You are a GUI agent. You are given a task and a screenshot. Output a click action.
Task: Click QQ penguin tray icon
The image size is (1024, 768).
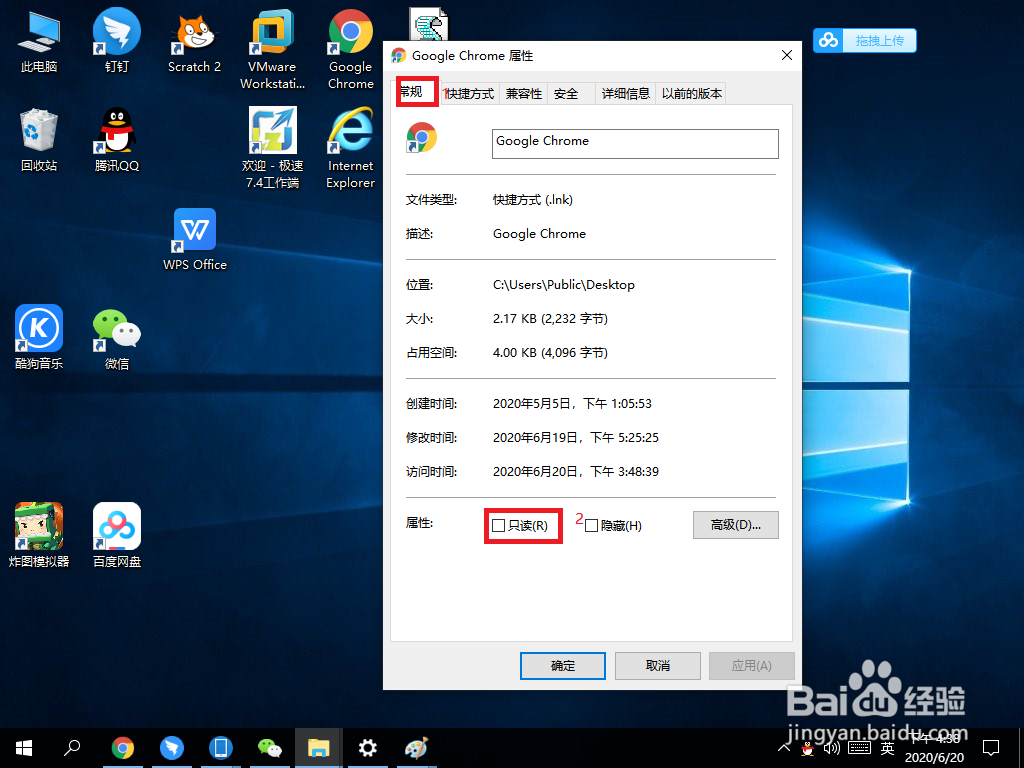(808, 748)
